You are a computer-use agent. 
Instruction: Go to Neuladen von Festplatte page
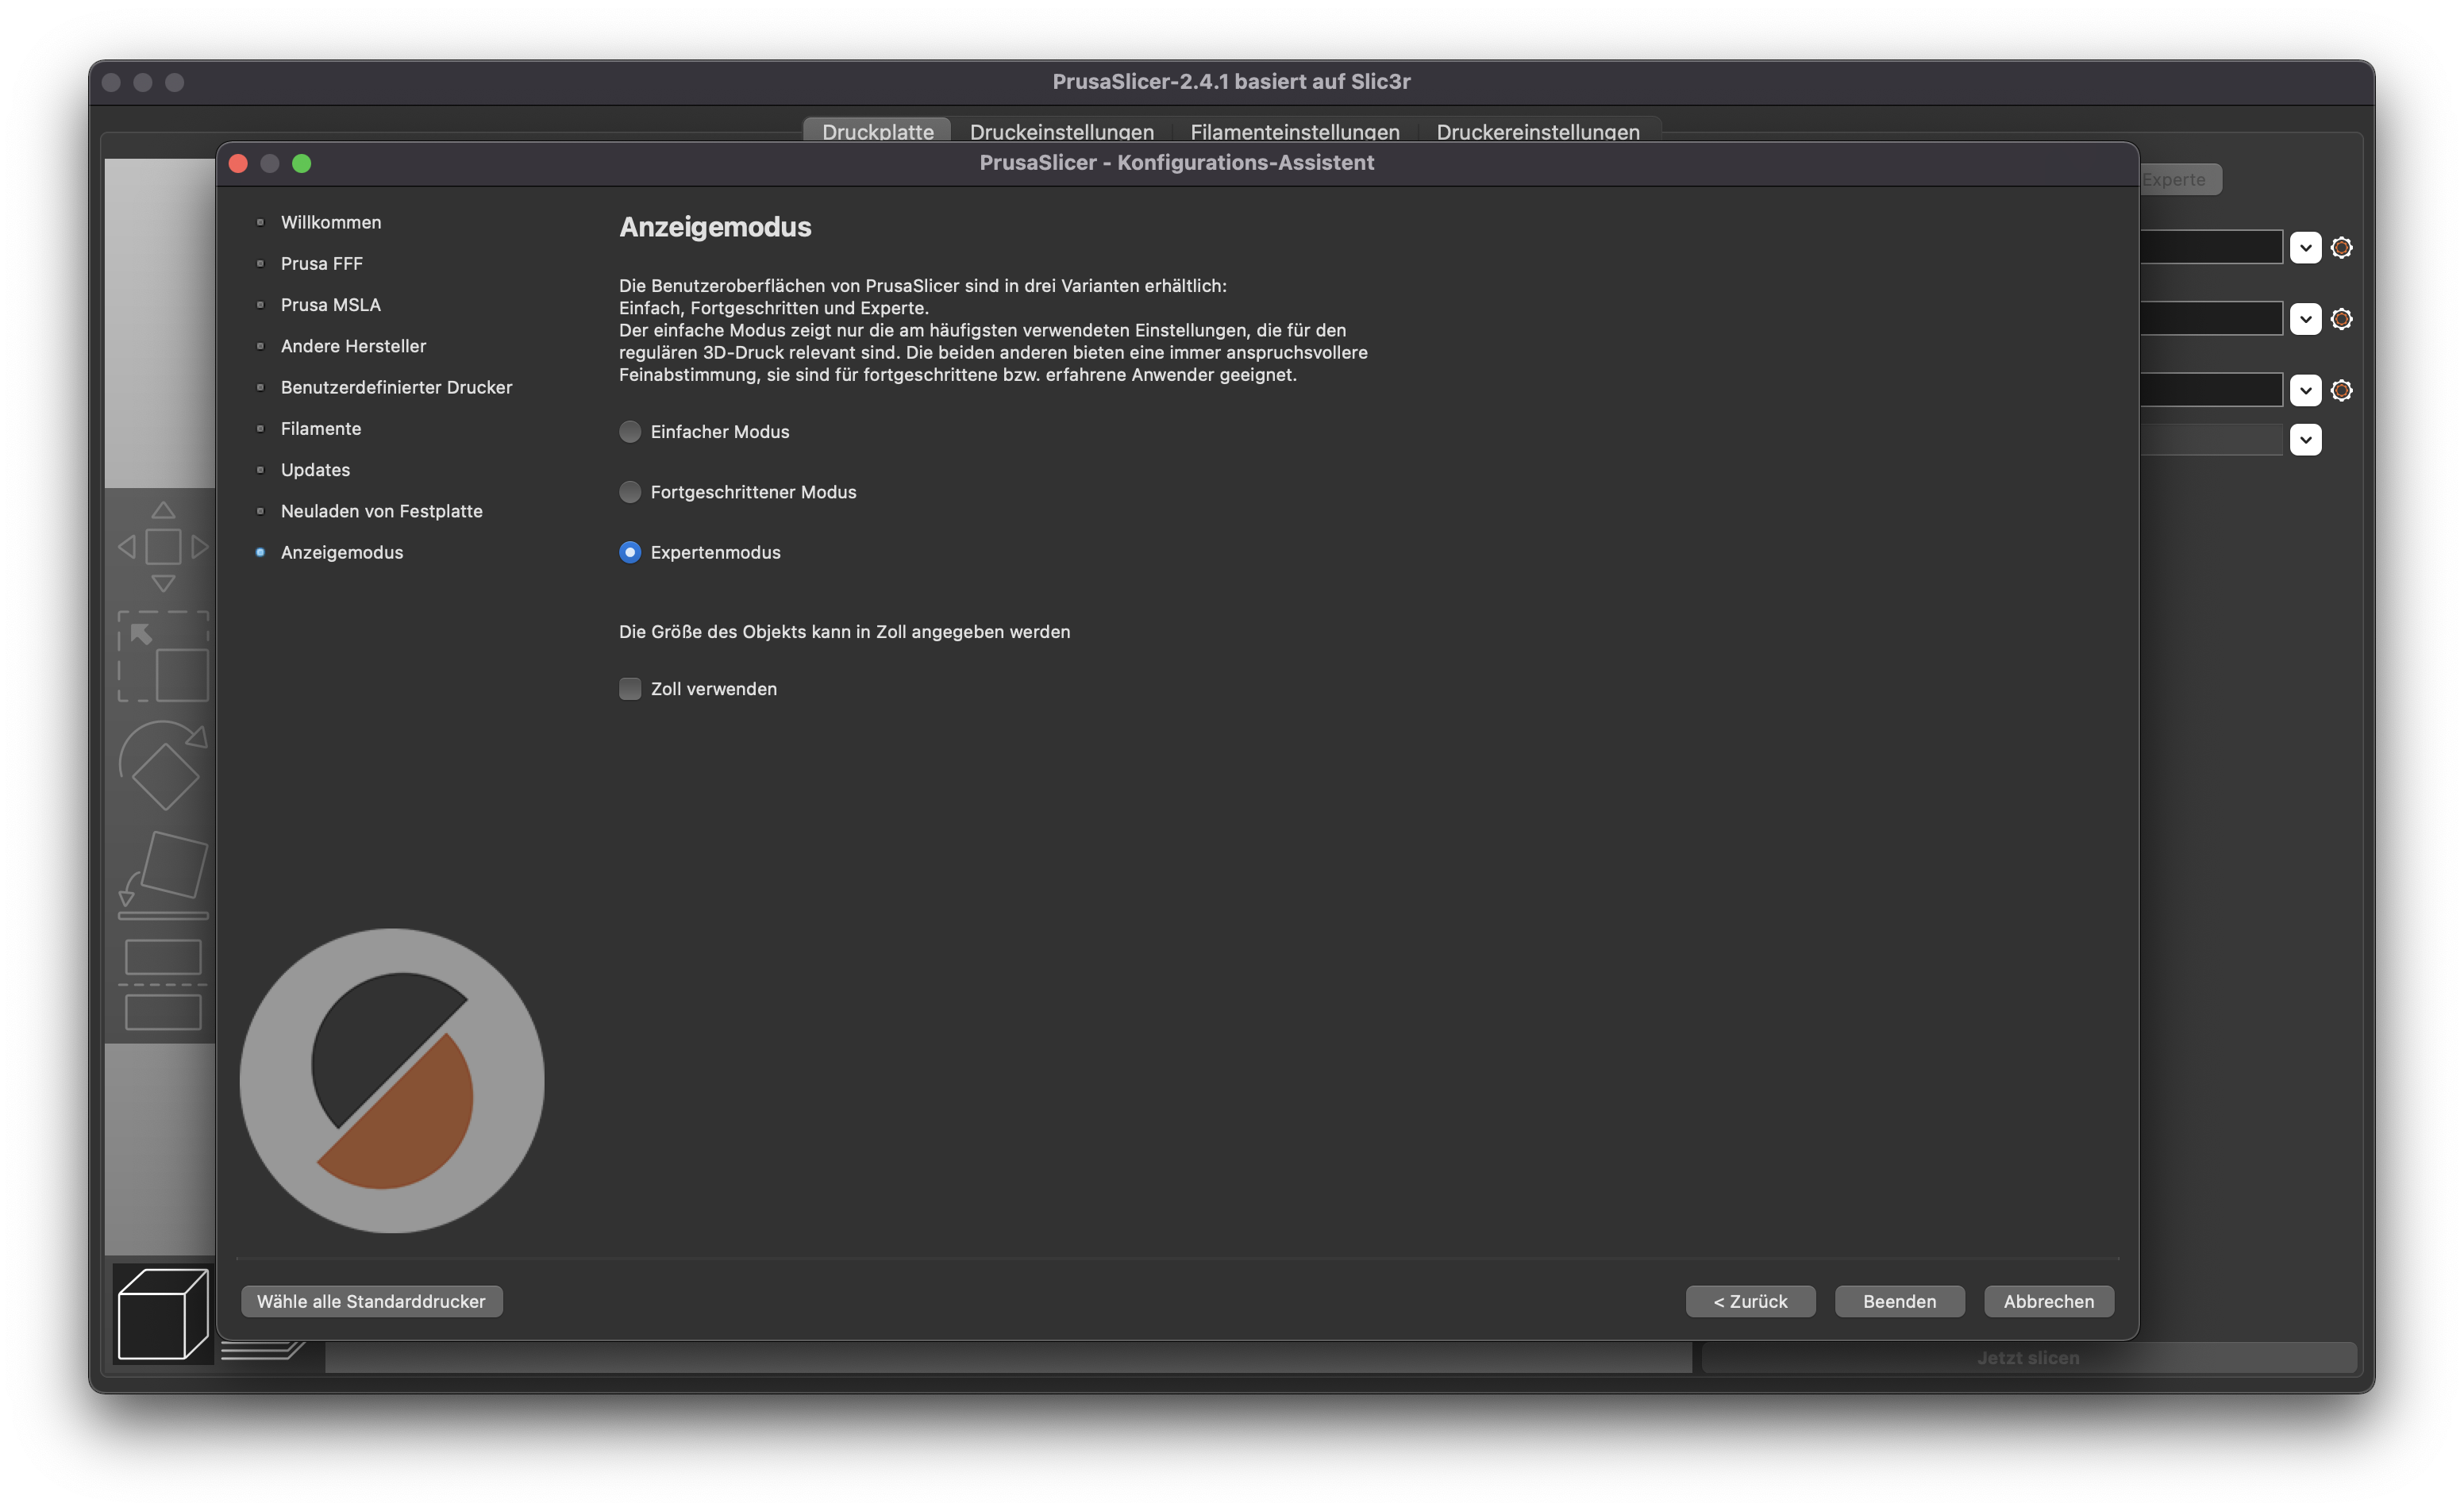coord(381,511)
